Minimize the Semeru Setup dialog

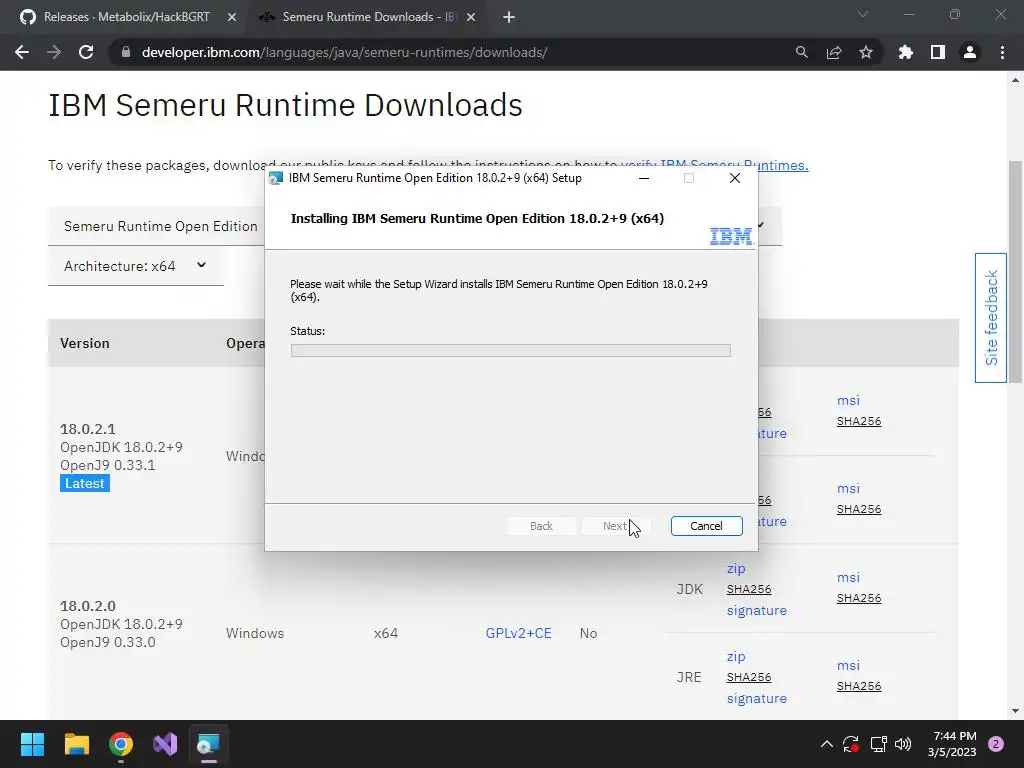[x=644, y=178]
